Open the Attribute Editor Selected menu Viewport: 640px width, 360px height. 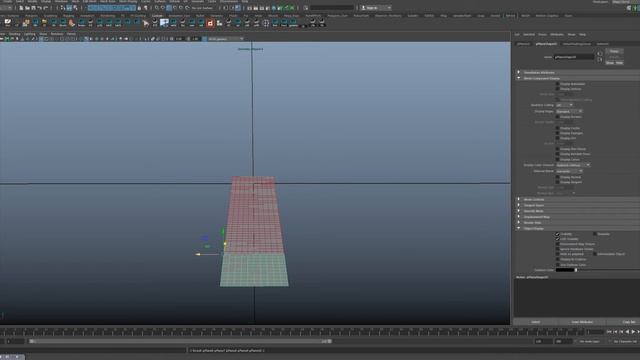point(529,35)
